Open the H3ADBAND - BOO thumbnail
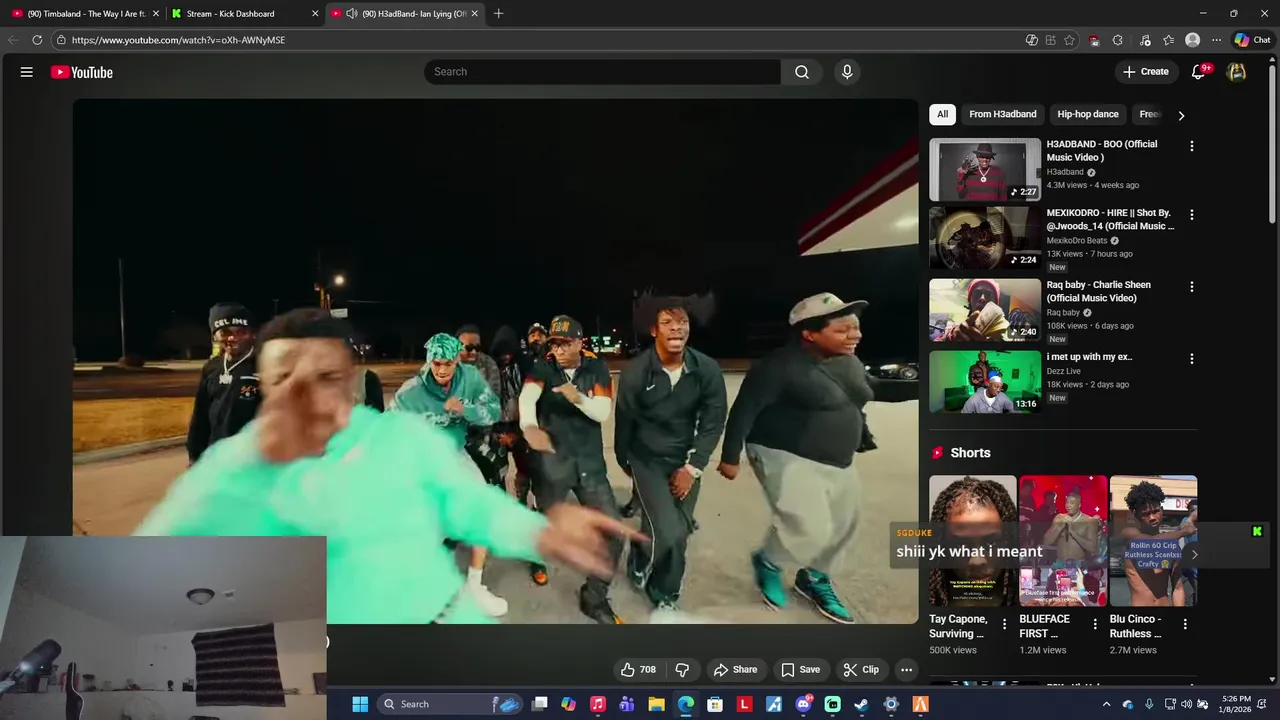Image resolution: width=1280 pixels, height=720 pixels. tap(985, 169)
